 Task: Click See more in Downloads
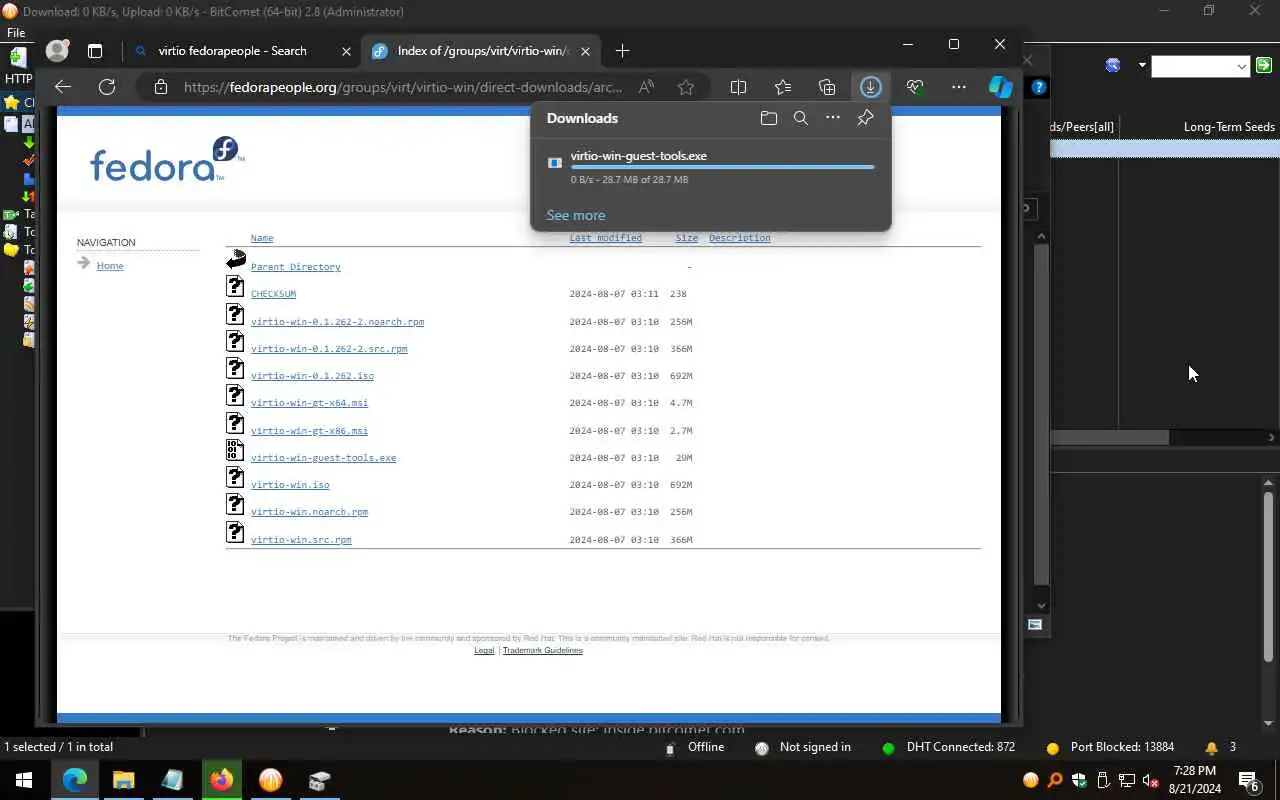(x=575, y=215)
